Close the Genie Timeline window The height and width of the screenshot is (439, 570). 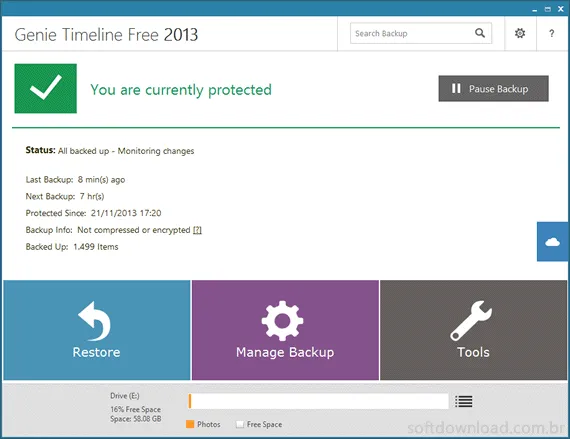click(561, 9)
